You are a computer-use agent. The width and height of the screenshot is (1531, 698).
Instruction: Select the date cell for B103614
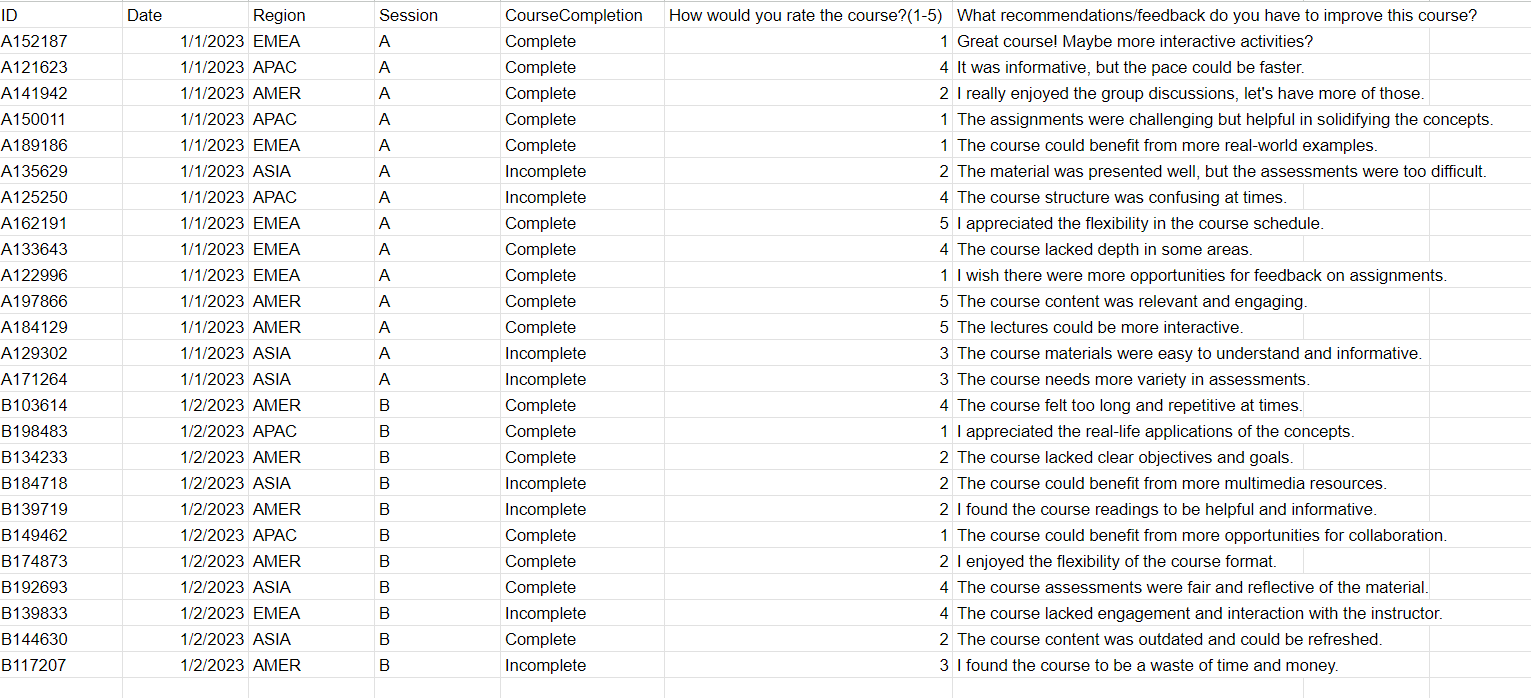coord(185,406)
